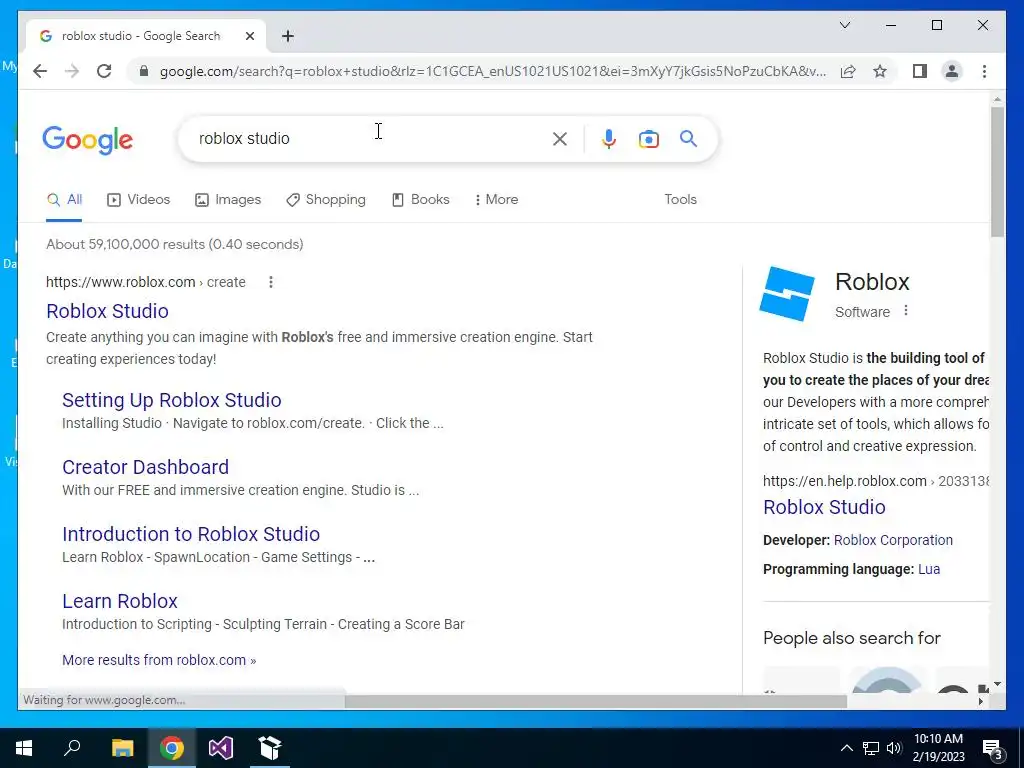Click the network icon in the system tray
Screen dimensions: 1024x768
pos(871,748)
